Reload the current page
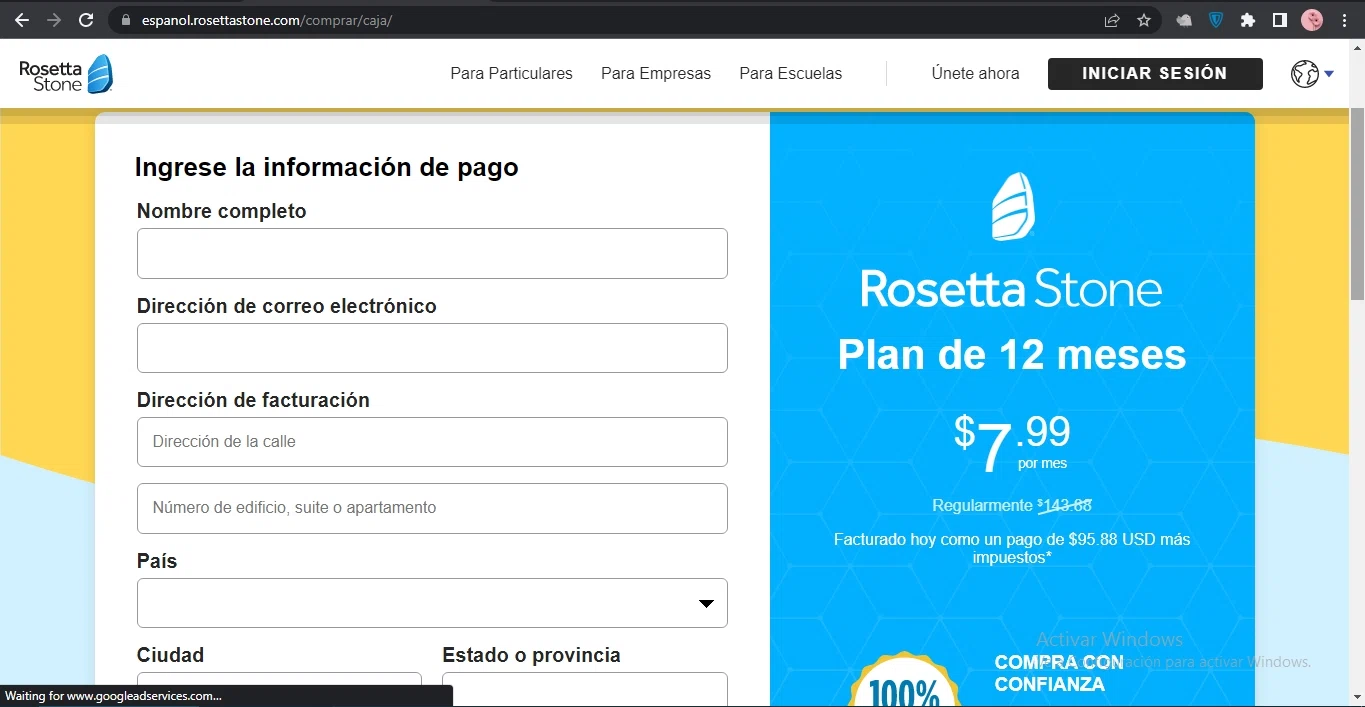This screenshot has width=1365, height=707. pos(86,20)
